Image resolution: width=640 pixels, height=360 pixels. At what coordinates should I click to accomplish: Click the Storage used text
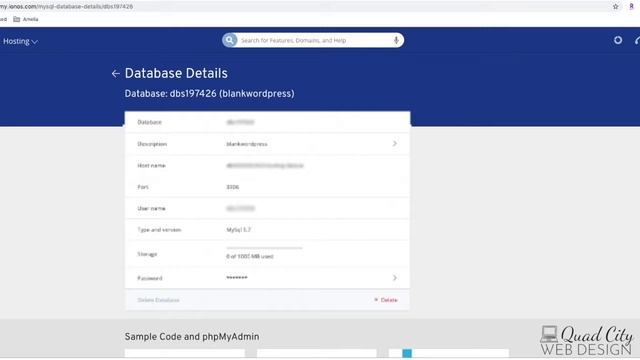point(250,256)
